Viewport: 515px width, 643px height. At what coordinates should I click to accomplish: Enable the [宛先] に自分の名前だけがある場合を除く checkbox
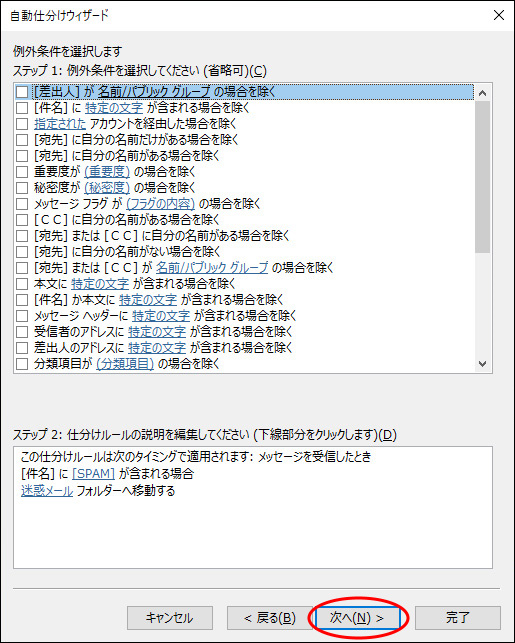pyautogui.click(x=22, y=140)
